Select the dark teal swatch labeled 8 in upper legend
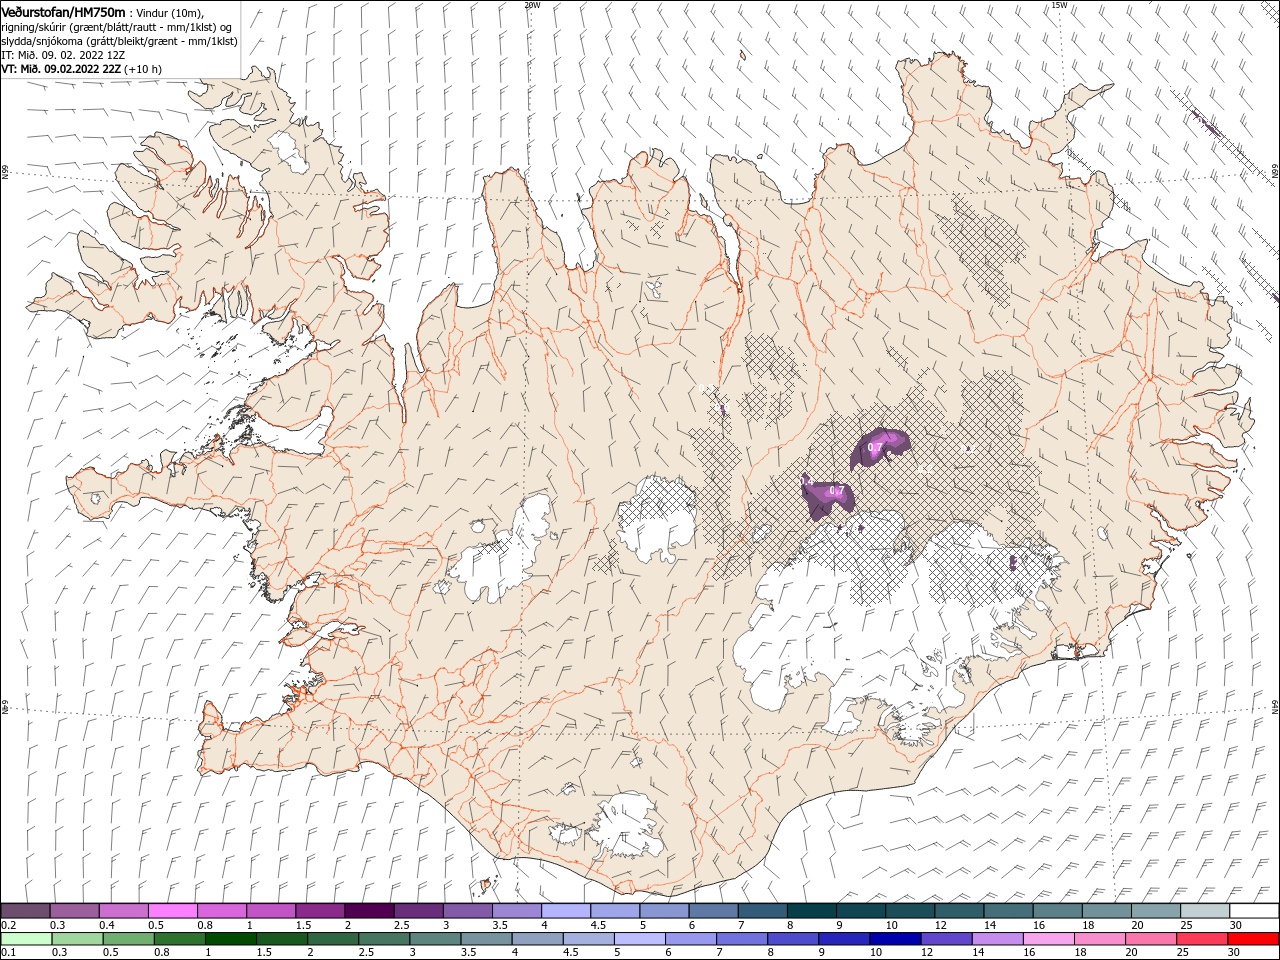The height and width of the screenshot is (960, 1280). click(x=812, y=911)
